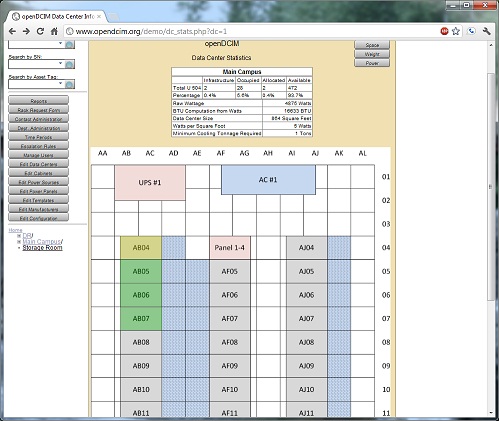Click the page vertical scrollbar
This screenshot has height=421, width=499.
[x=490, y=187]
